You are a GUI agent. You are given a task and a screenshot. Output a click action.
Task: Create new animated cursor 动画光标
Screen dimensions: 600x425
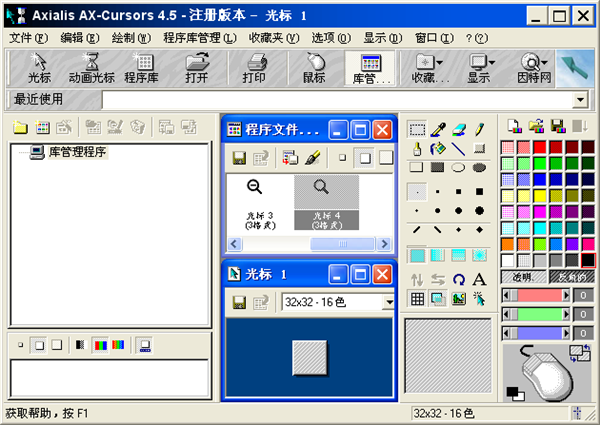(91, 68)
